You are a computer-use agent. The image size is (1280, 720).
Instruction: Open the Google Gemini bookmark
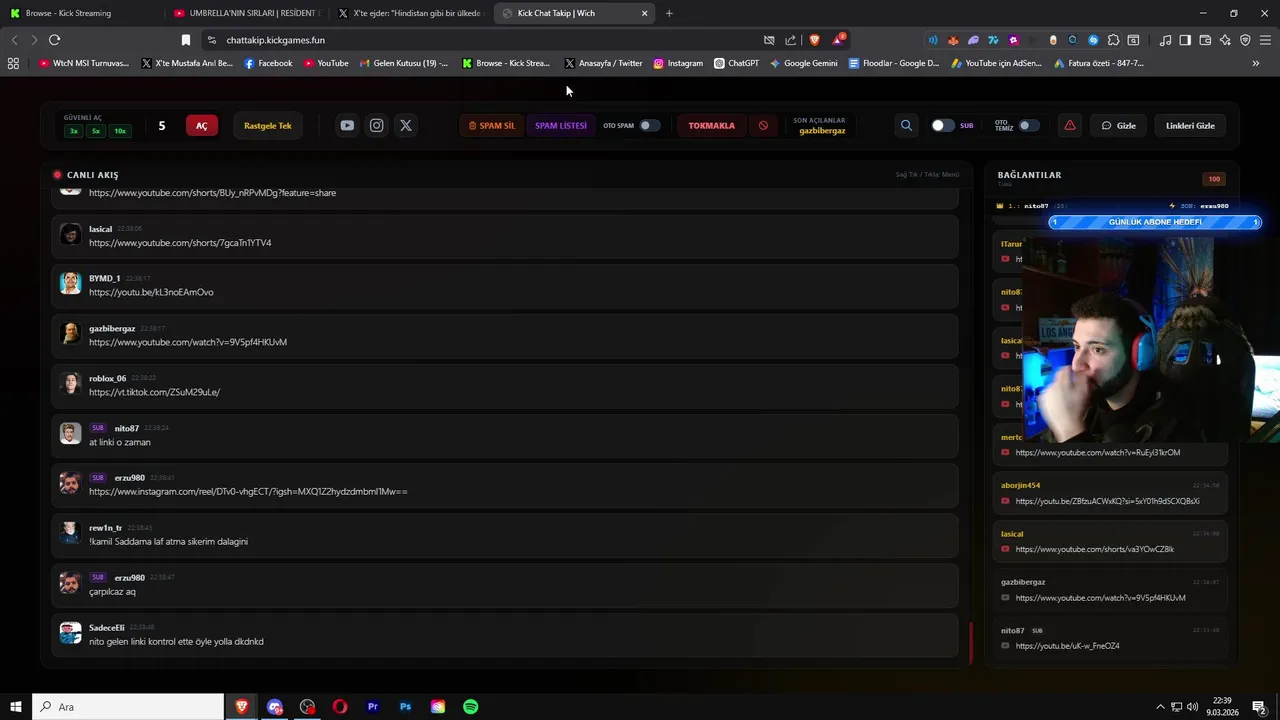(x=804, y=63)
